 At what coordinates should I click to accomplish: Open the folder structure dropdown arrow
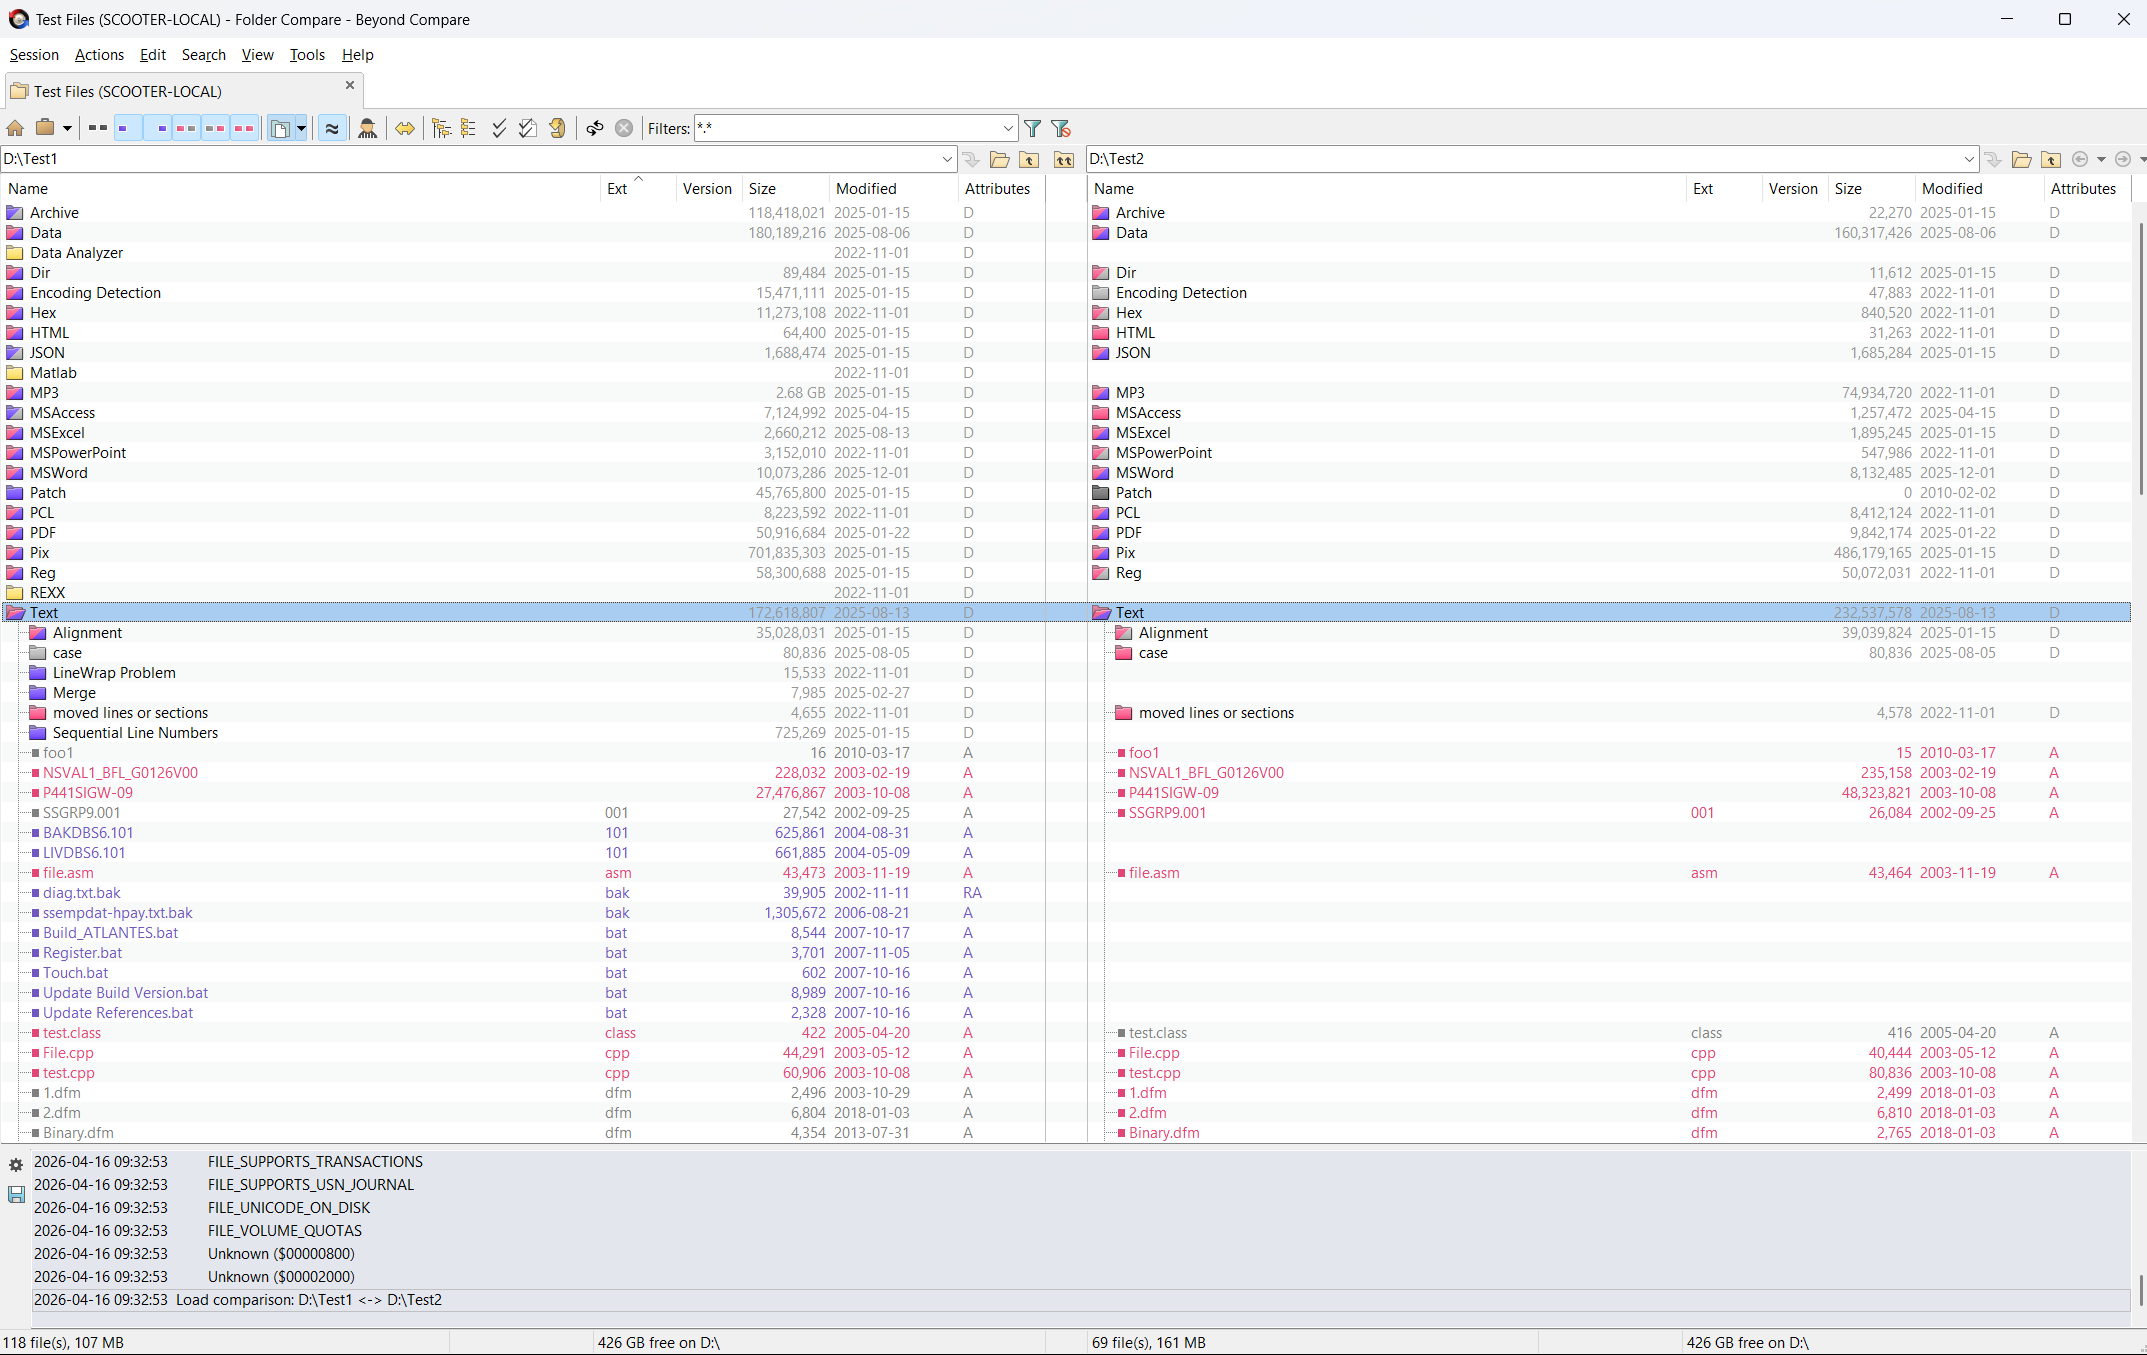301,128
